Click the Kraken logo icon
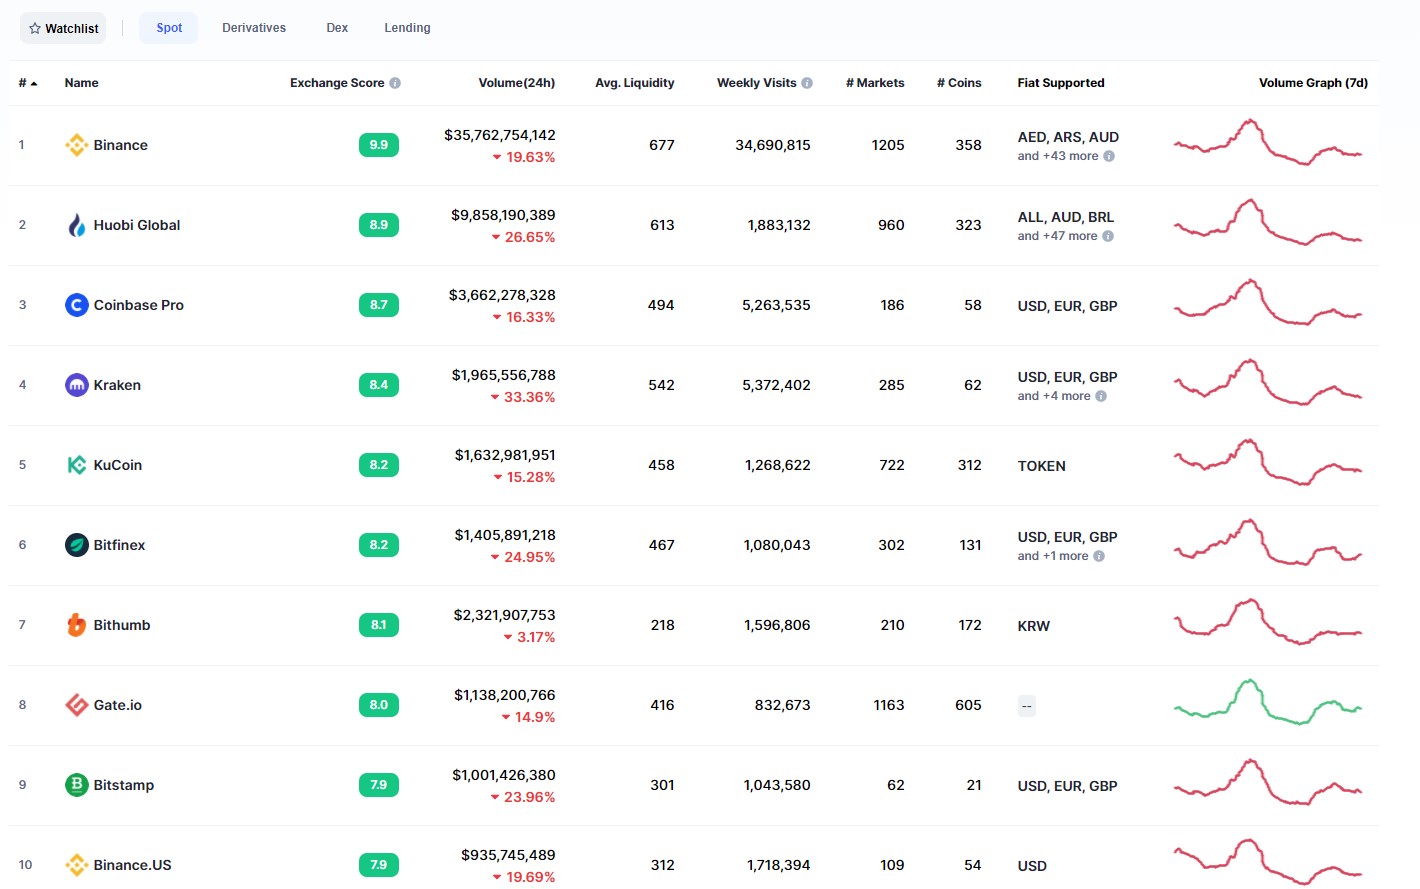The width and height of the screenshot is (1420, 889). pos(77,385)
